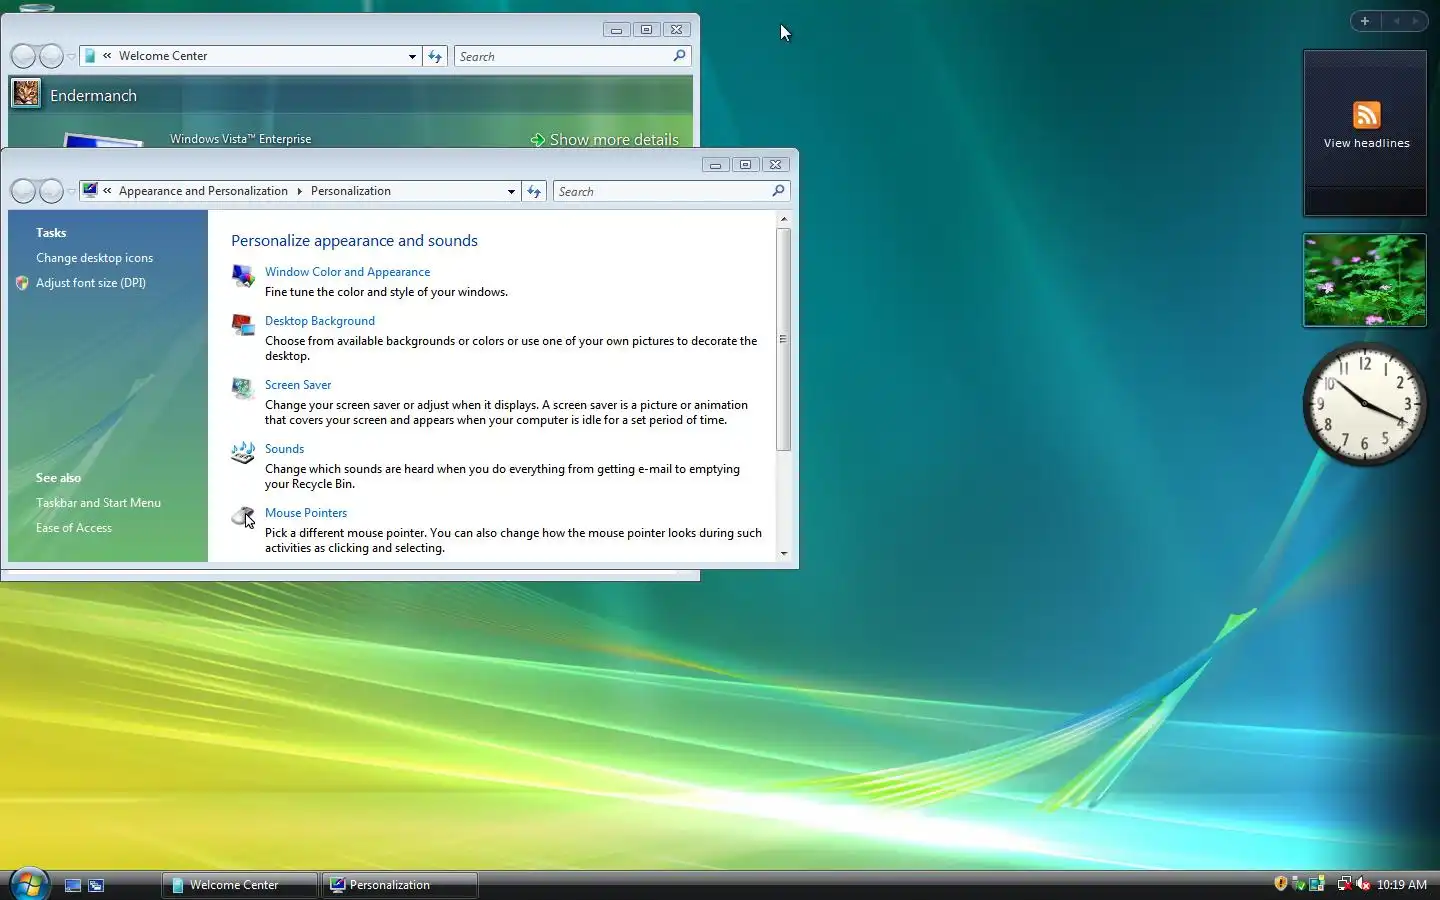Viewport: 1440px width, 900px height.
Task: Open Window Color and Appearance link
Action: (347, 272)
